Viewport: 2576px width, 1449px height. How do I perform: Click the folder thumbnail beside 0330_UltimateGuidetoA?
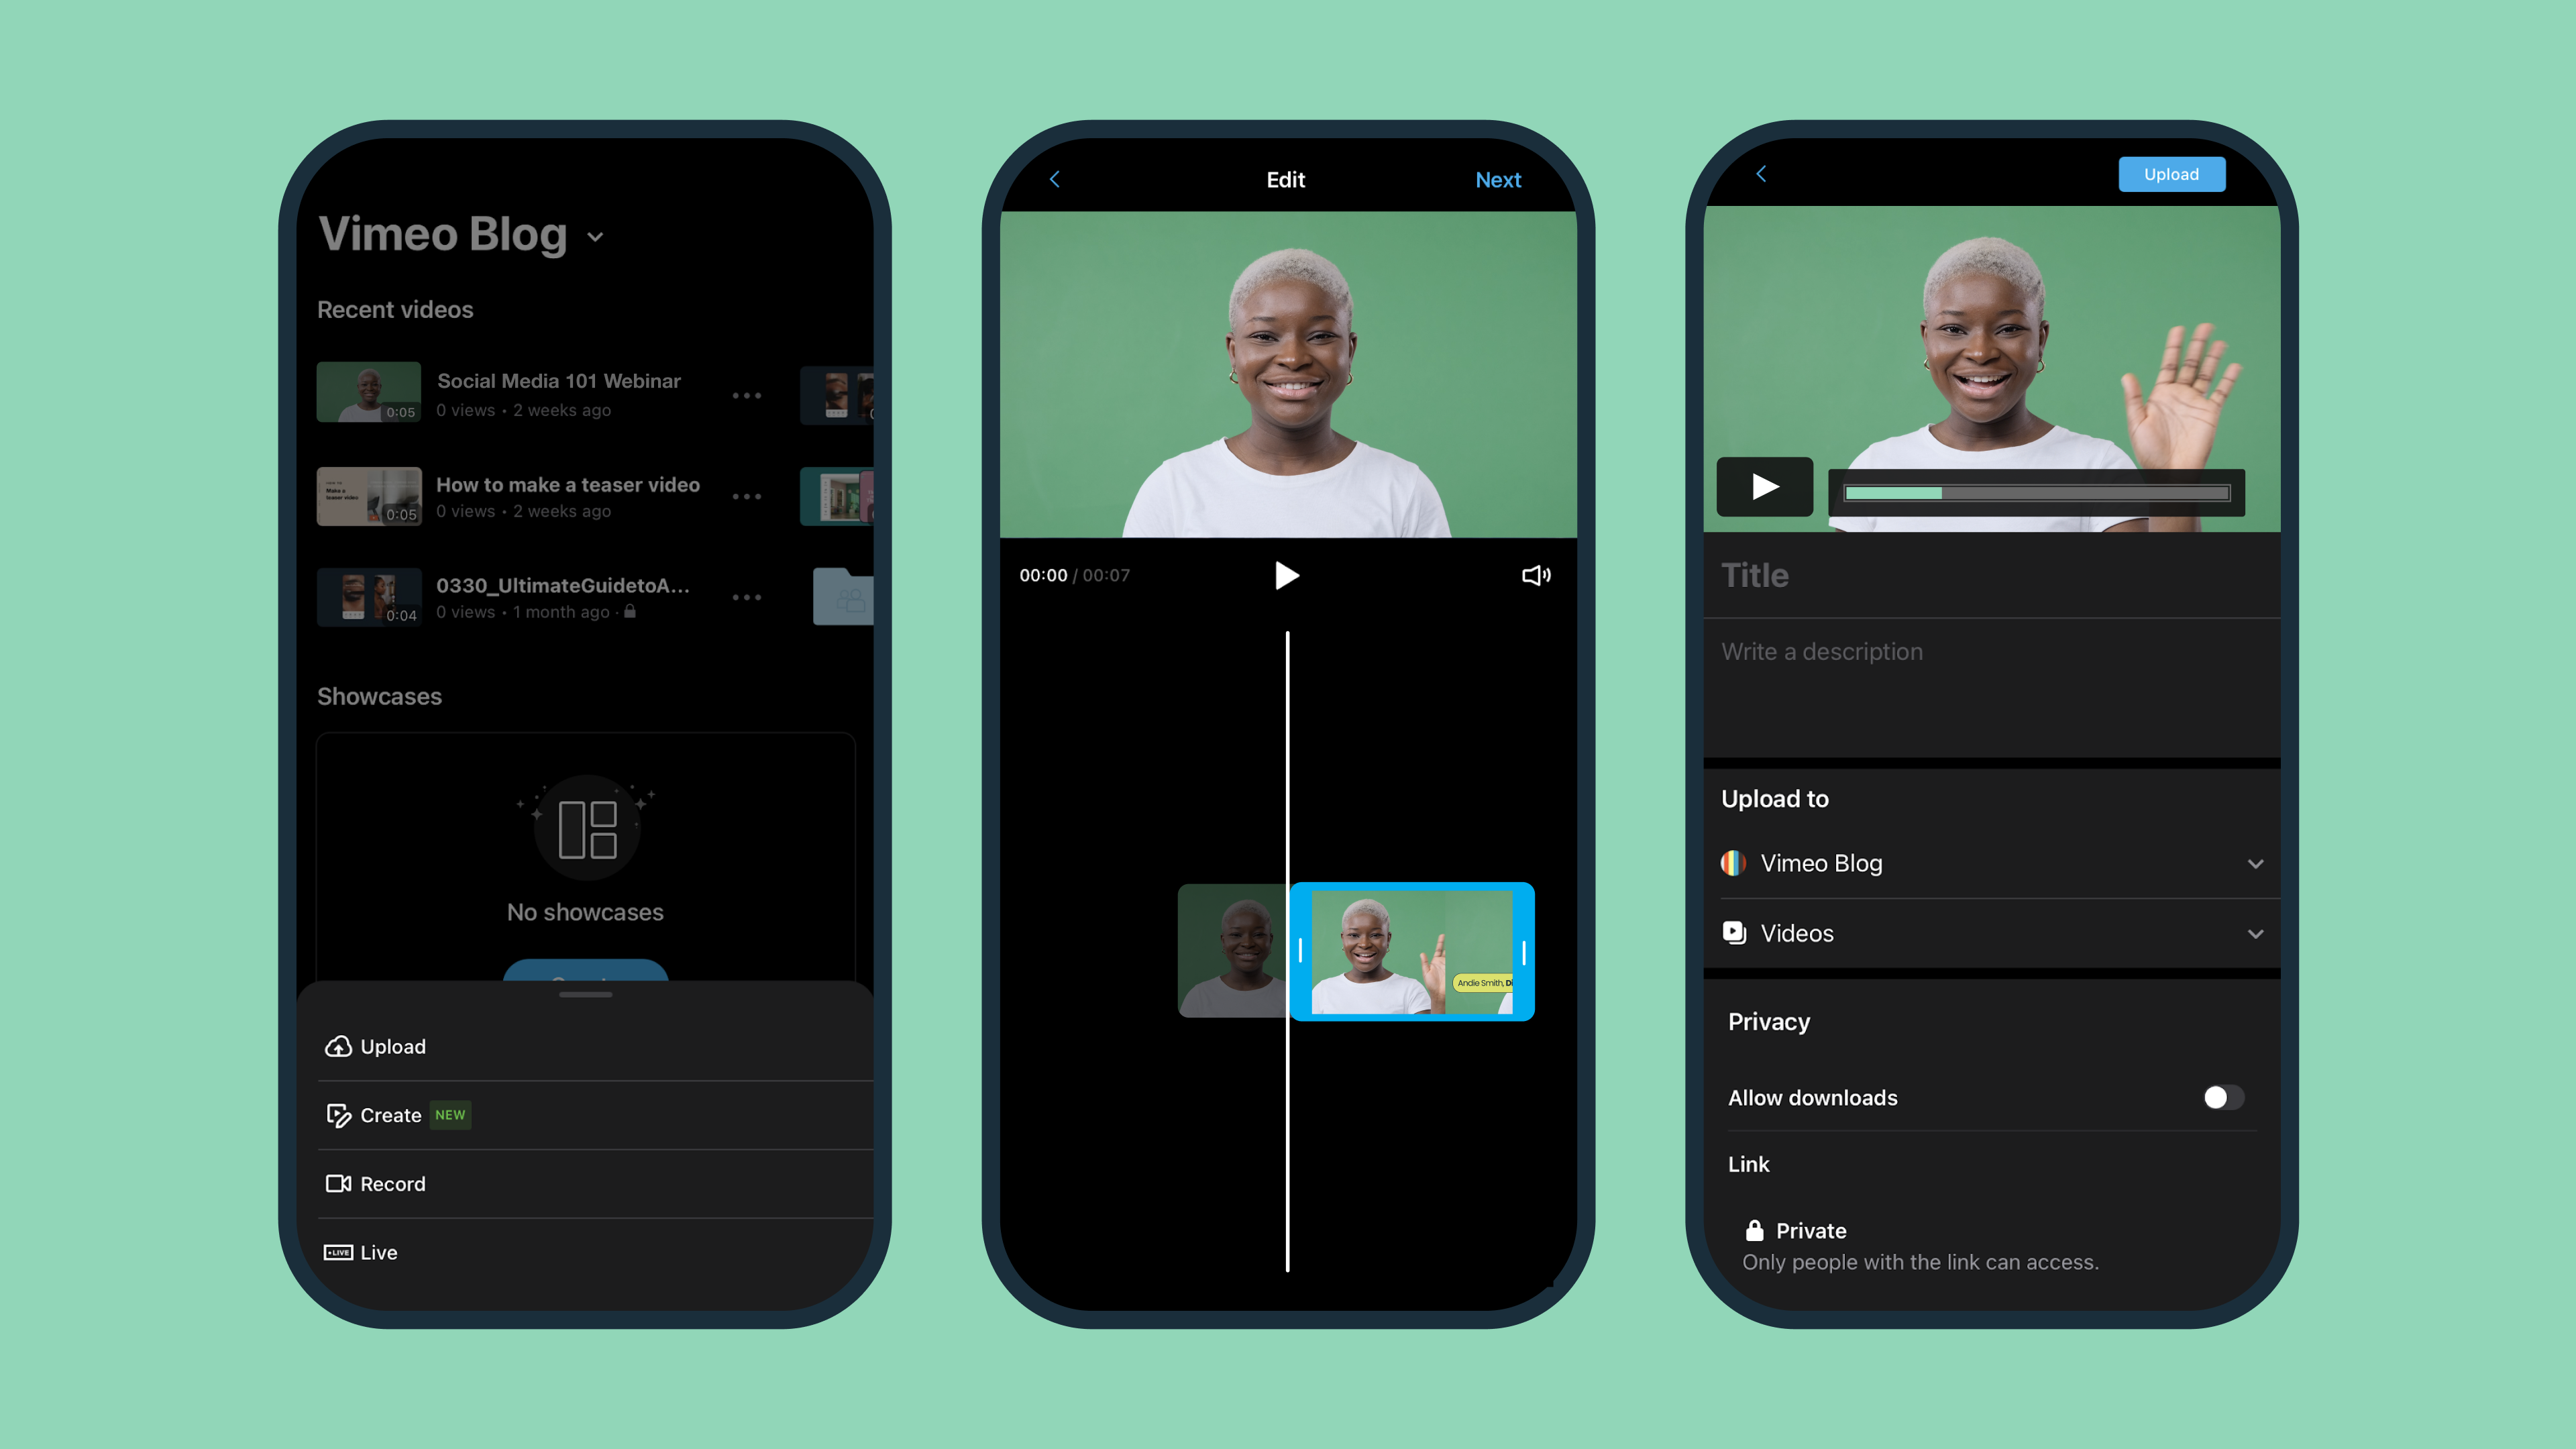(843, 597)
